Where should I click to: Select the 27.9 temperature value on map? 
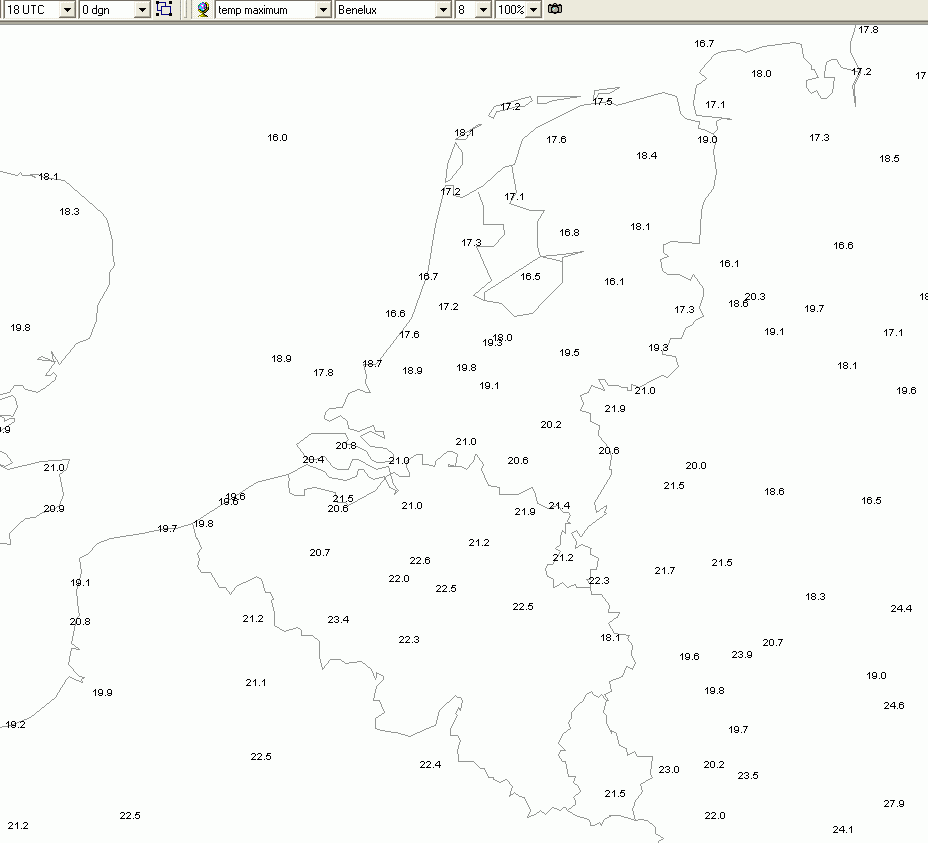[x=894, y=803]
